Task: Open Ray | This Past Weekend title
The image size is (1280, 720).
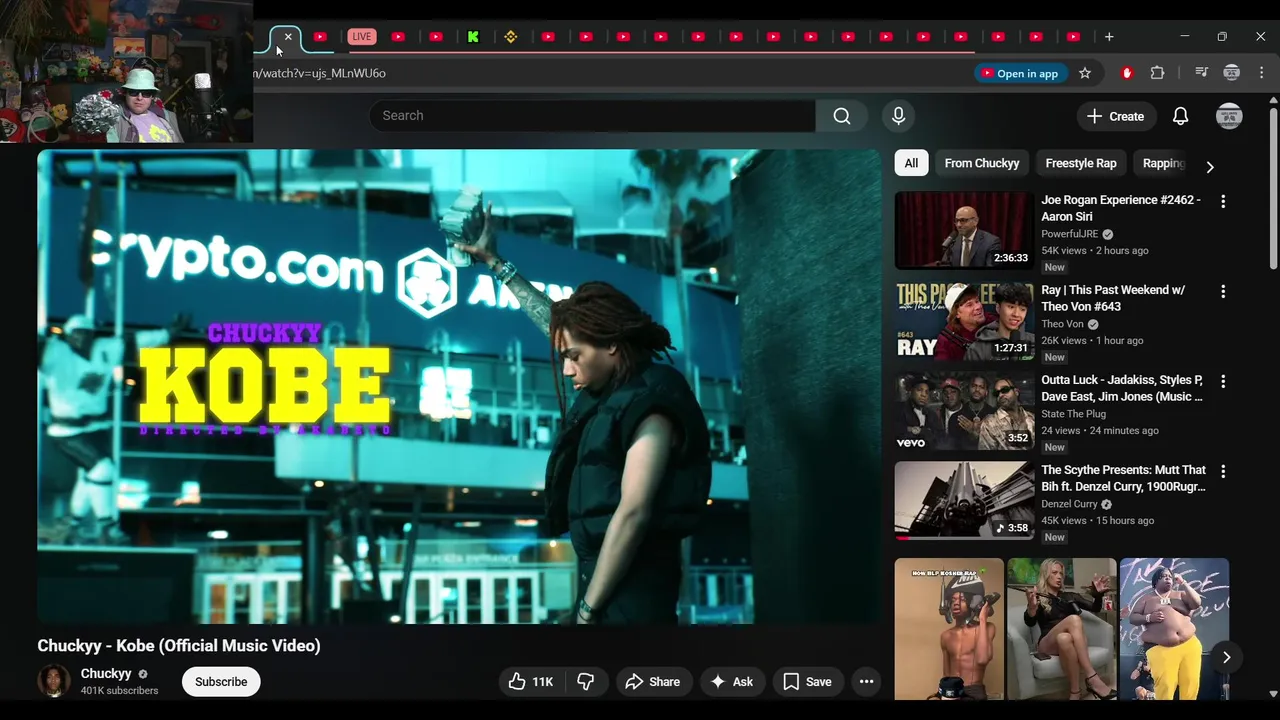Action: (x=1113, y=298)
